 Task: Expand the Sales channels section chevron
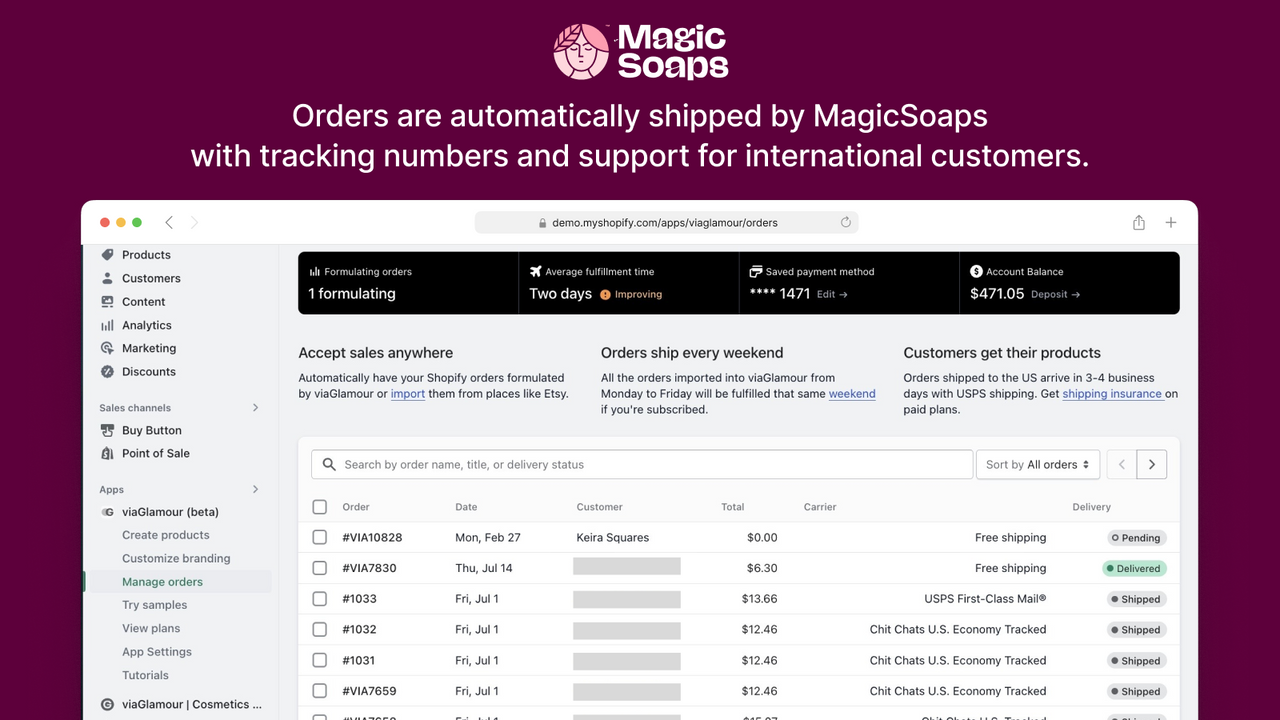tap(257, 407)
